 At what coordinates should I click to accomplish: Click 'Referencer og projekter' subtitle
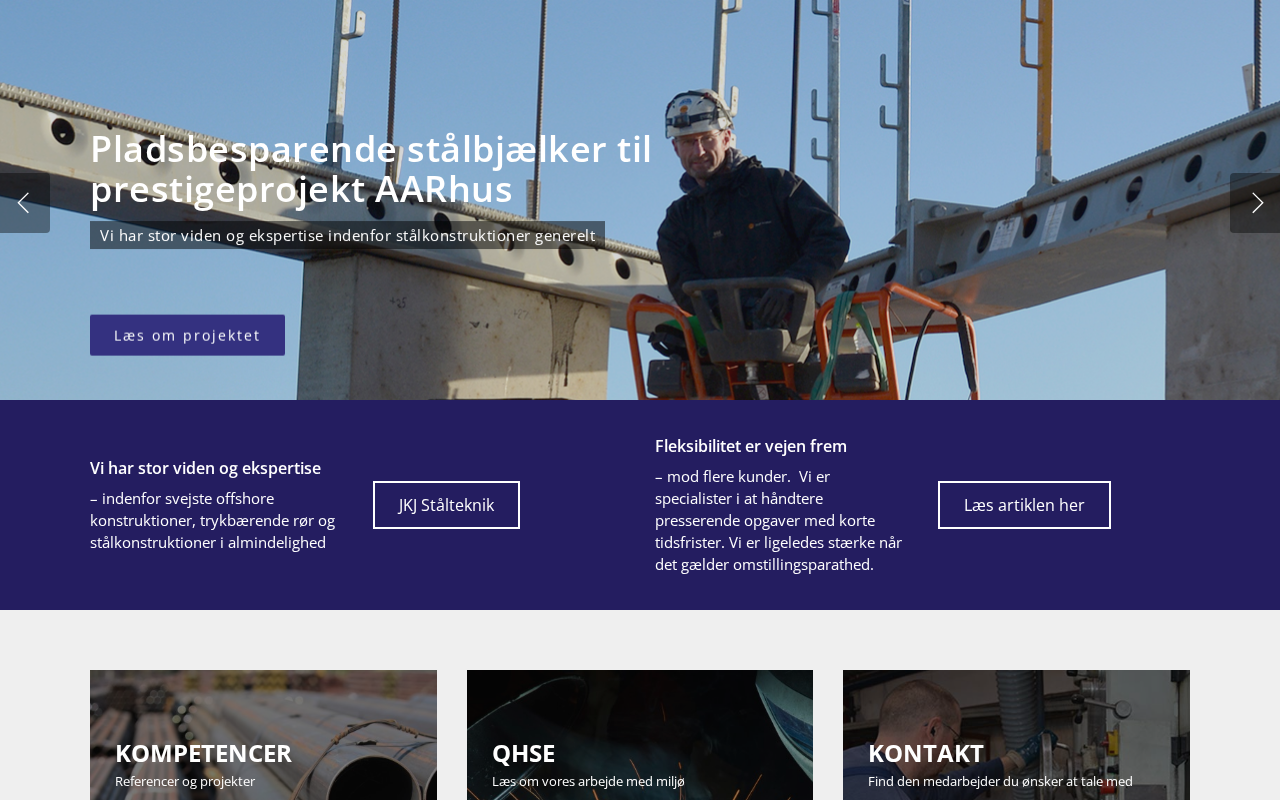[185, 781]
